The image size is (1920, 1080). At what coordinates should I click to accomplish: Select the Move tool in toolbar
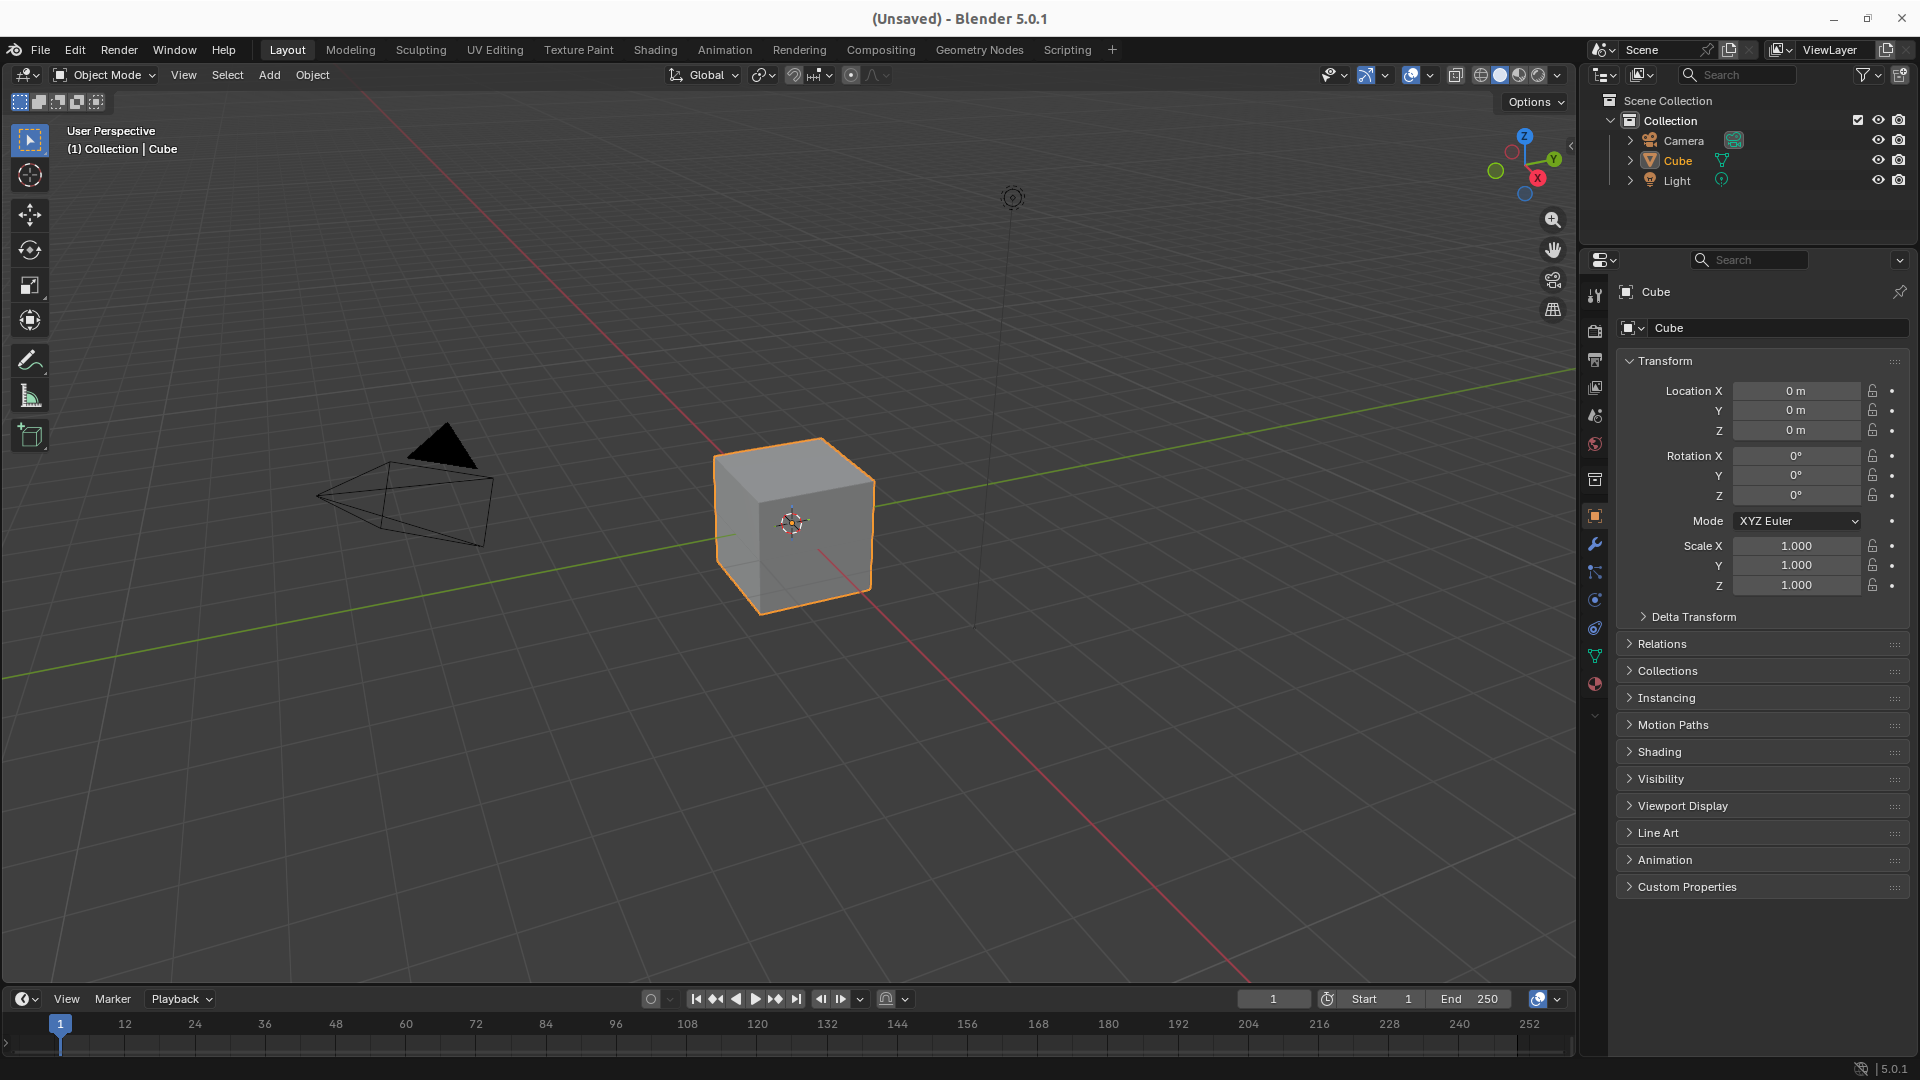pos(30,214)
